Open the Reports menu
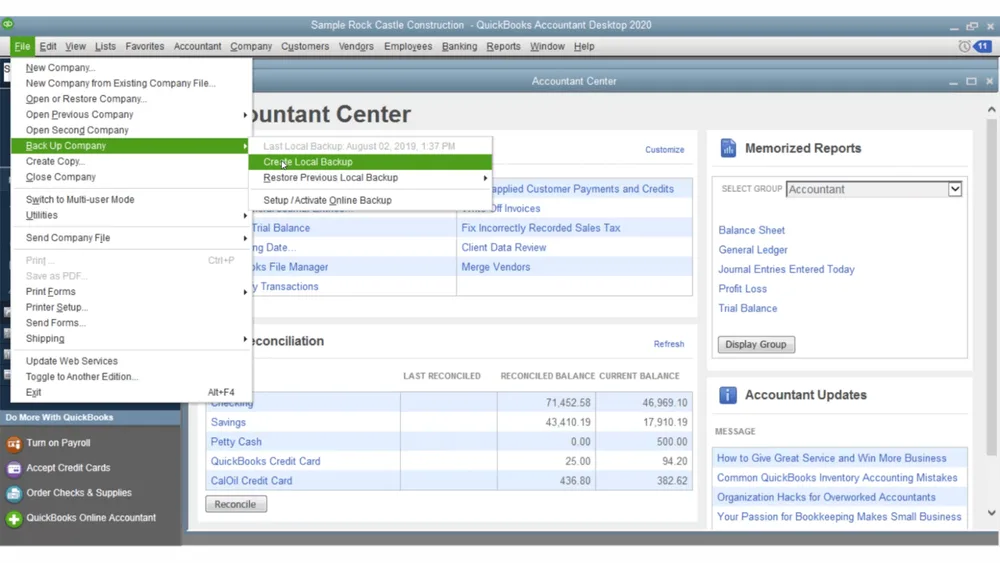 (x=503, y=47)
